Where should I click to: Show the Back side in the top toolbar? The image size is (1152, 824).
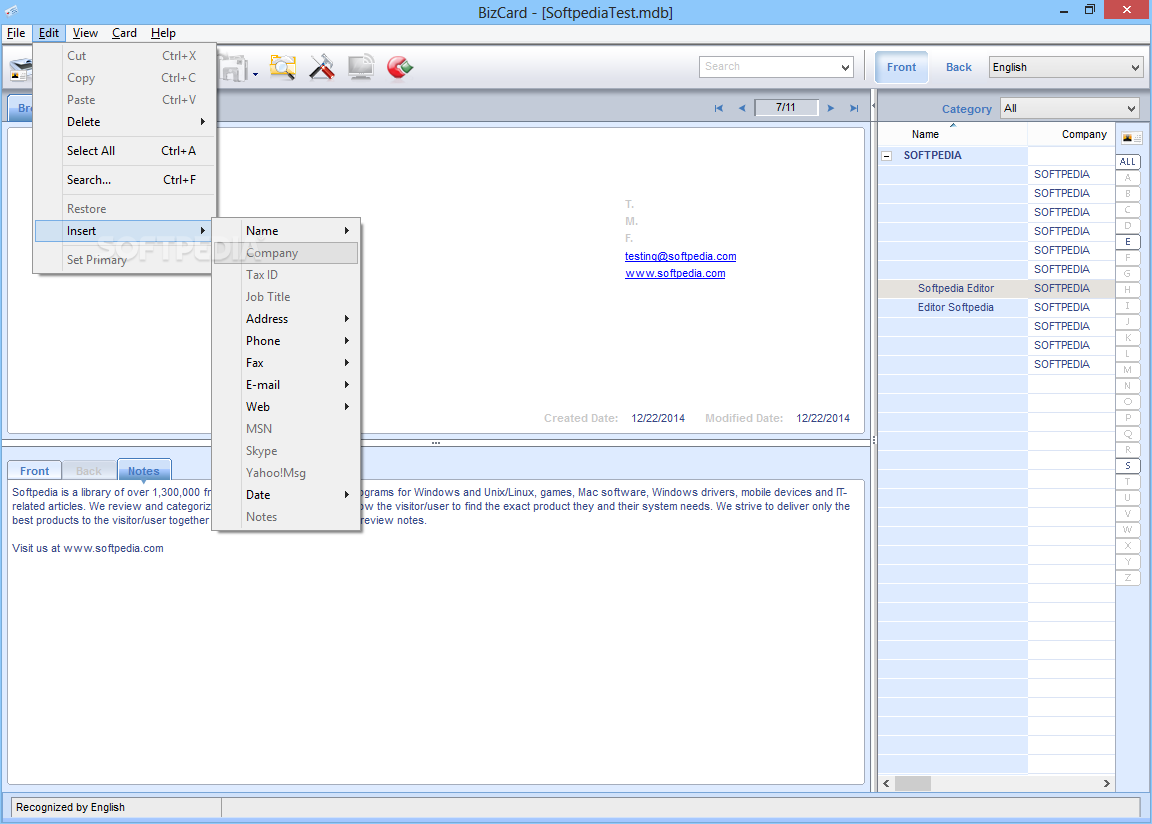click(959, 67)
